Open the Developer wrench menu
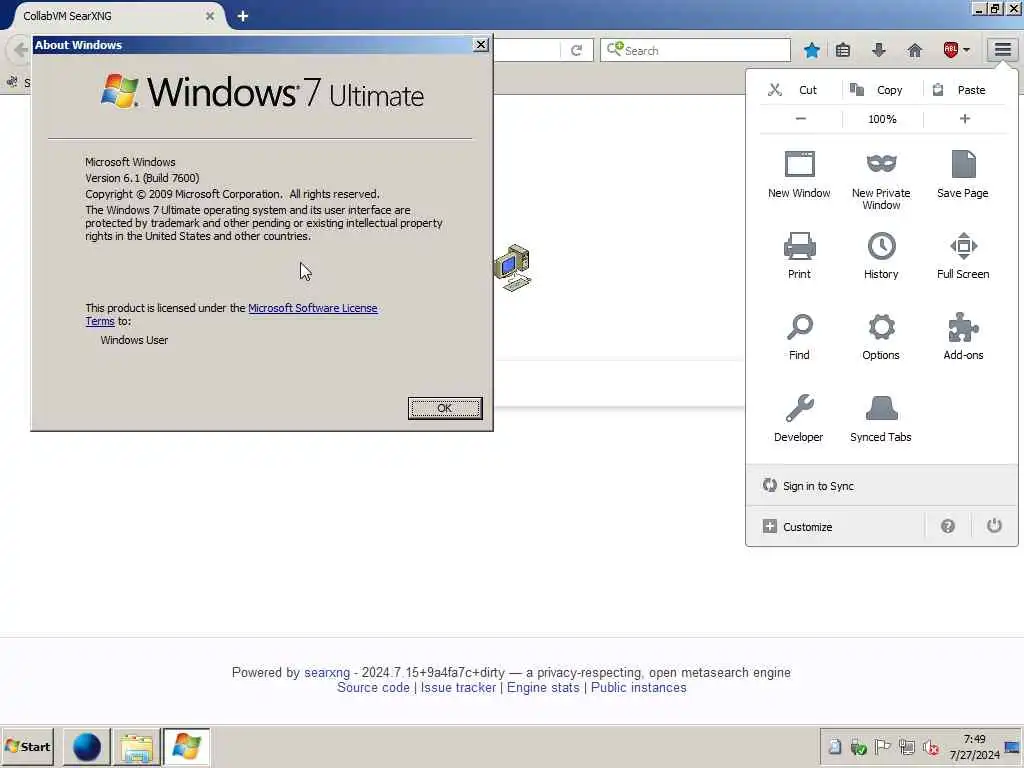1024x768 pixels. [799, 419]
